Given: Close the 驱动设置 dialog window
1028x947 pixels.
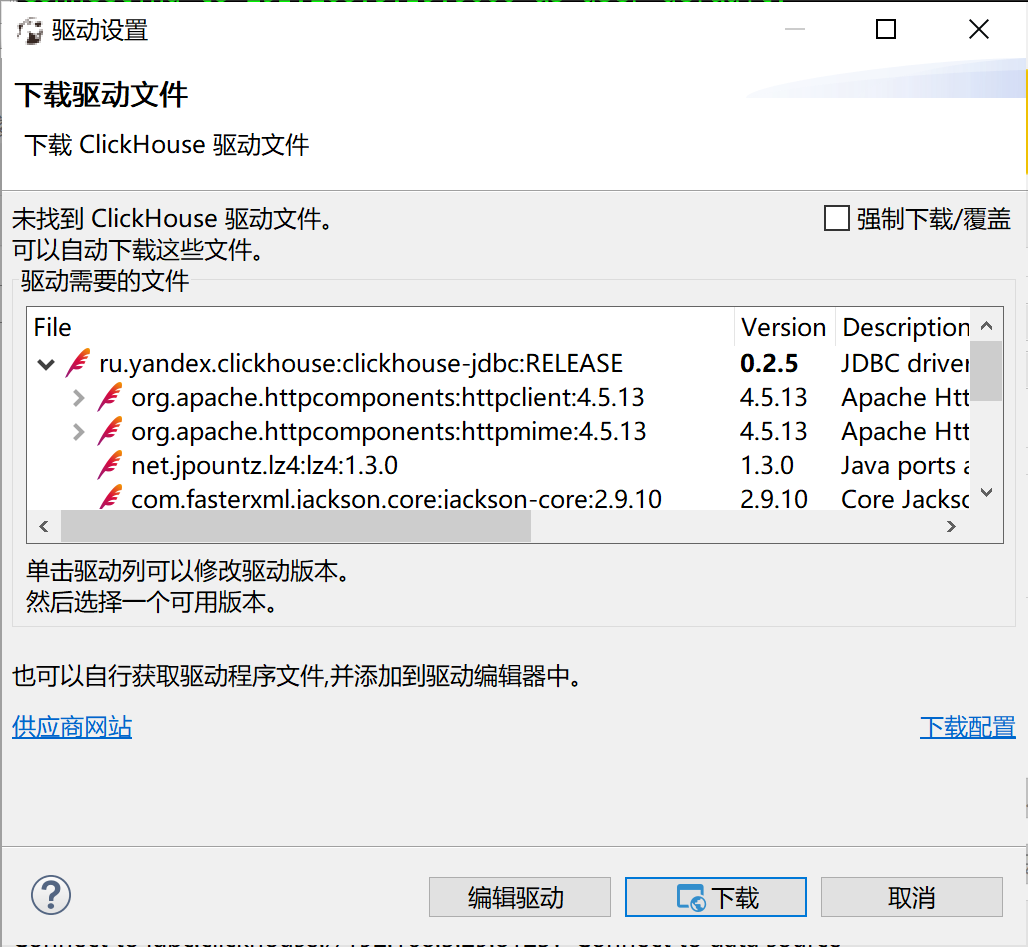Looking at the screenshot, I should (x=979, y=29).
